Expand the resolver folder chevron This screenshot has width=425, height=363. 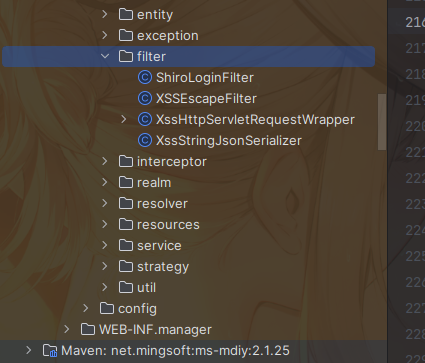click(105, 203)
